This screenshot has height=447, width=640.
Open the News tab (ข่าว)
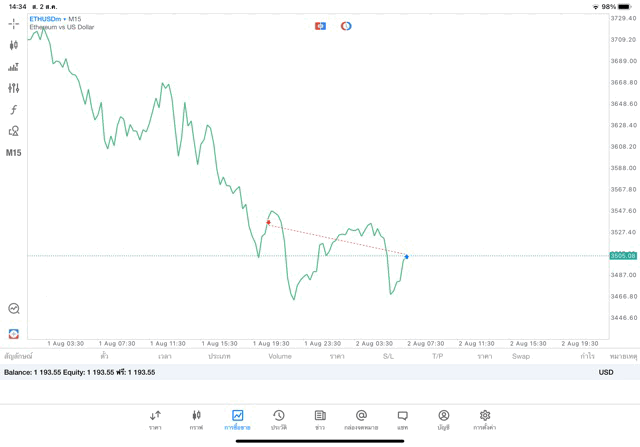tap(320, 419)
